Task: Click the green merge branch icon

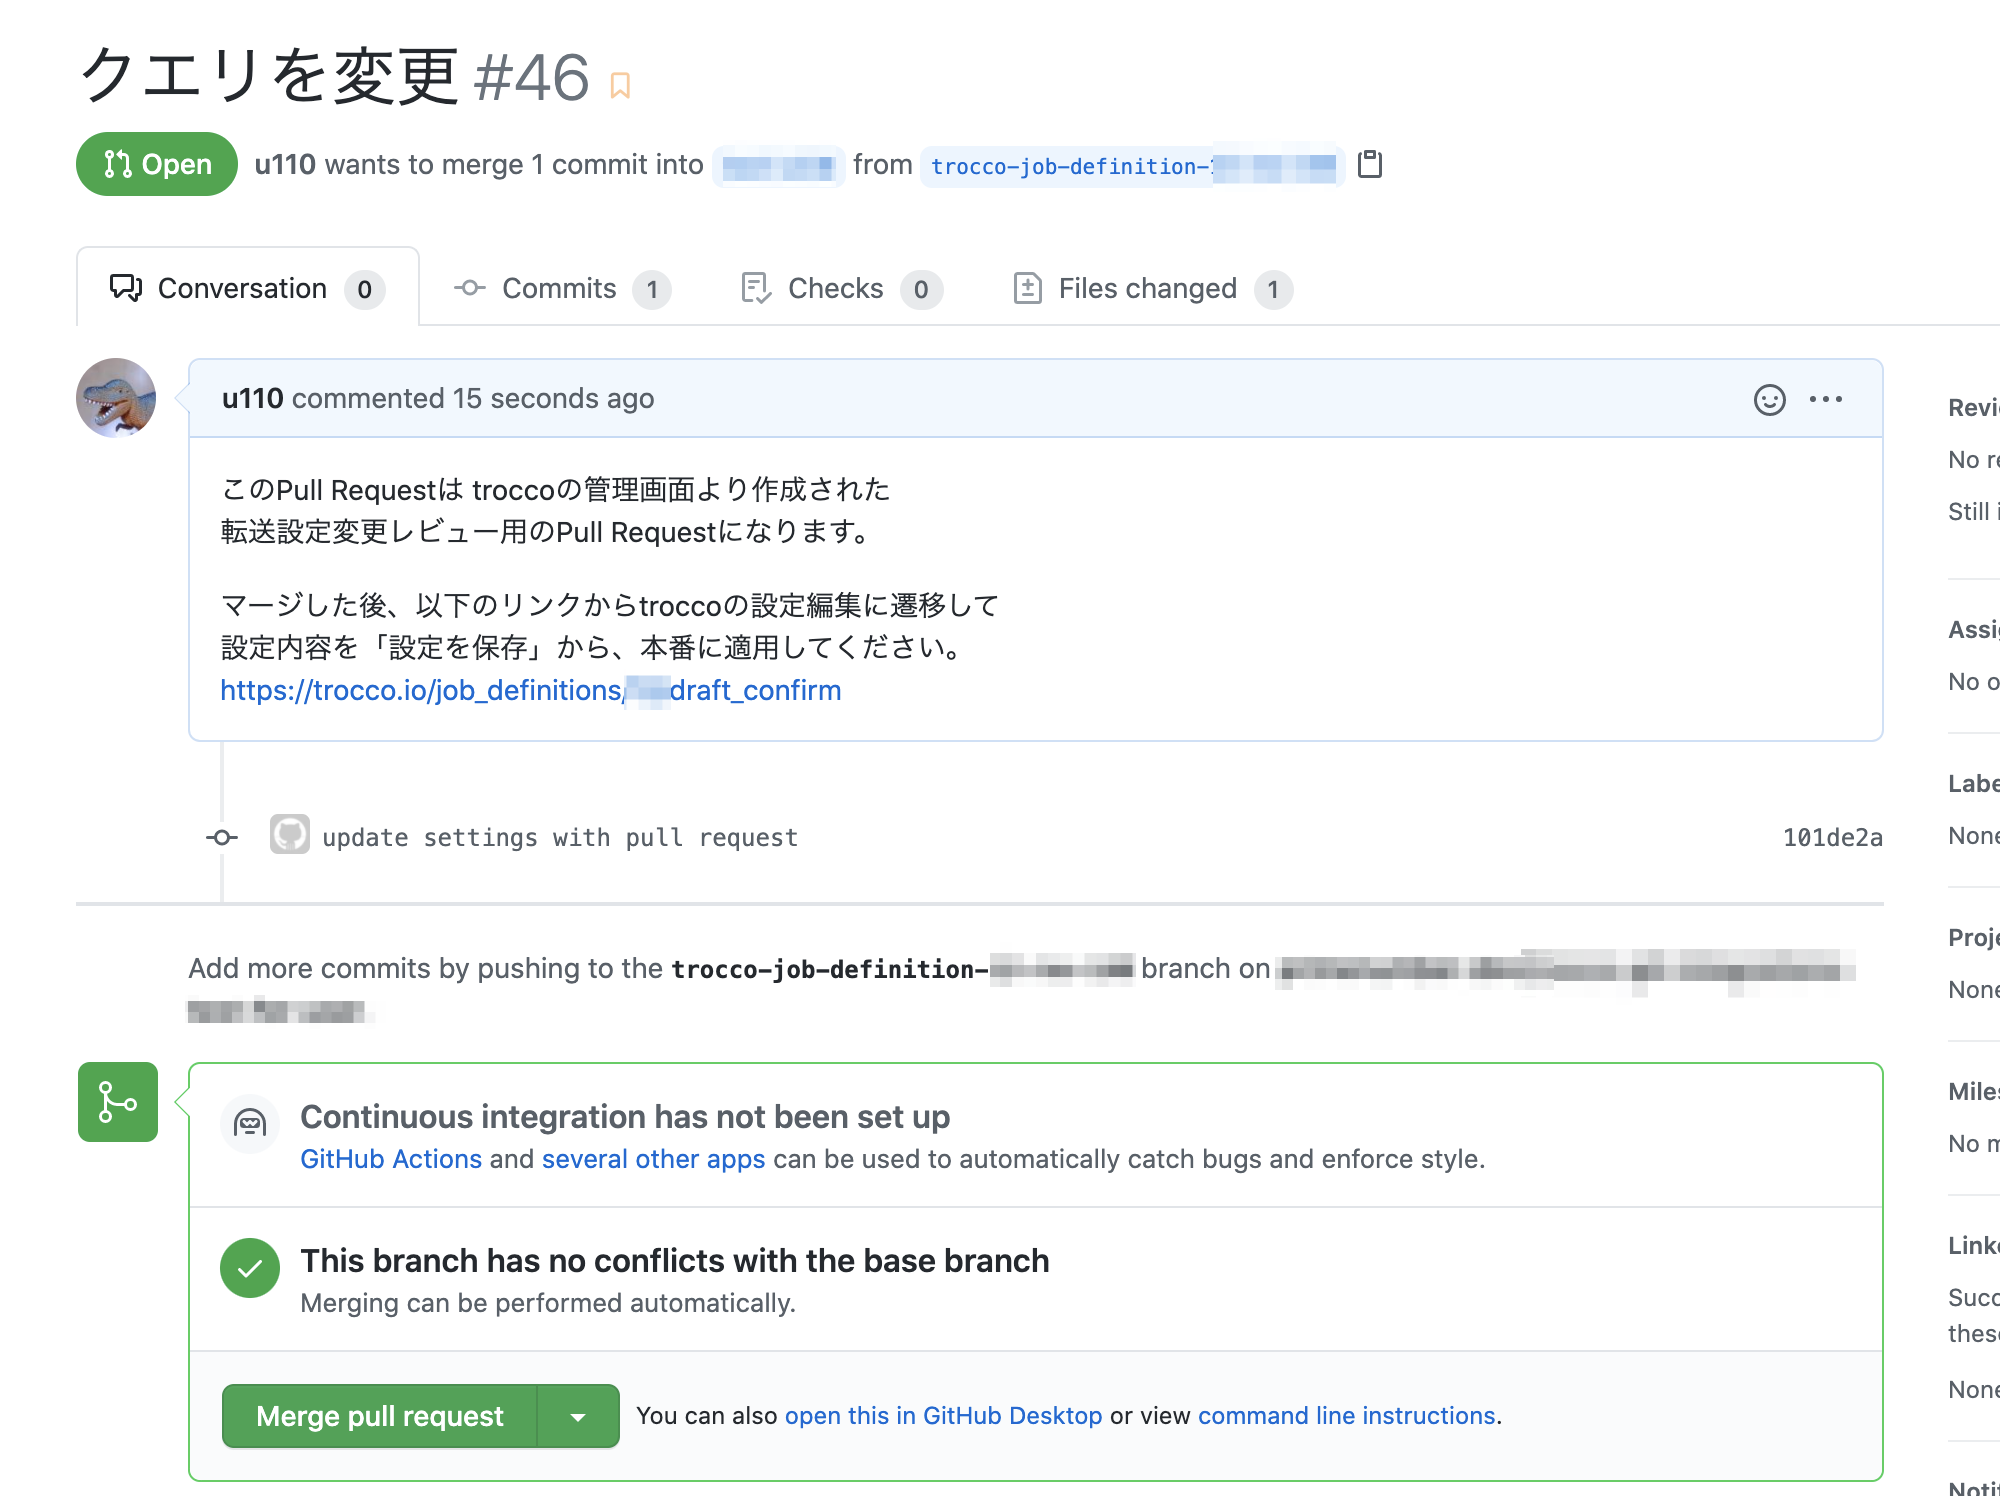Action: click(118, 1102)
